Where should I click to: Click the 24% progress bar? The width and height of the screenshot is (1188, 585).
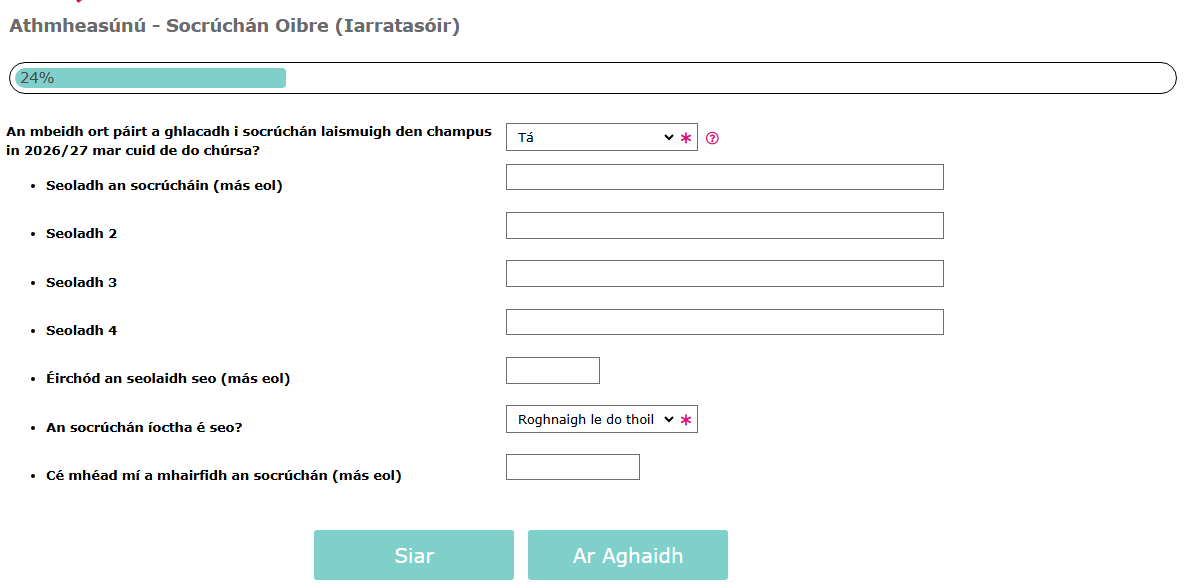(593, 78)
